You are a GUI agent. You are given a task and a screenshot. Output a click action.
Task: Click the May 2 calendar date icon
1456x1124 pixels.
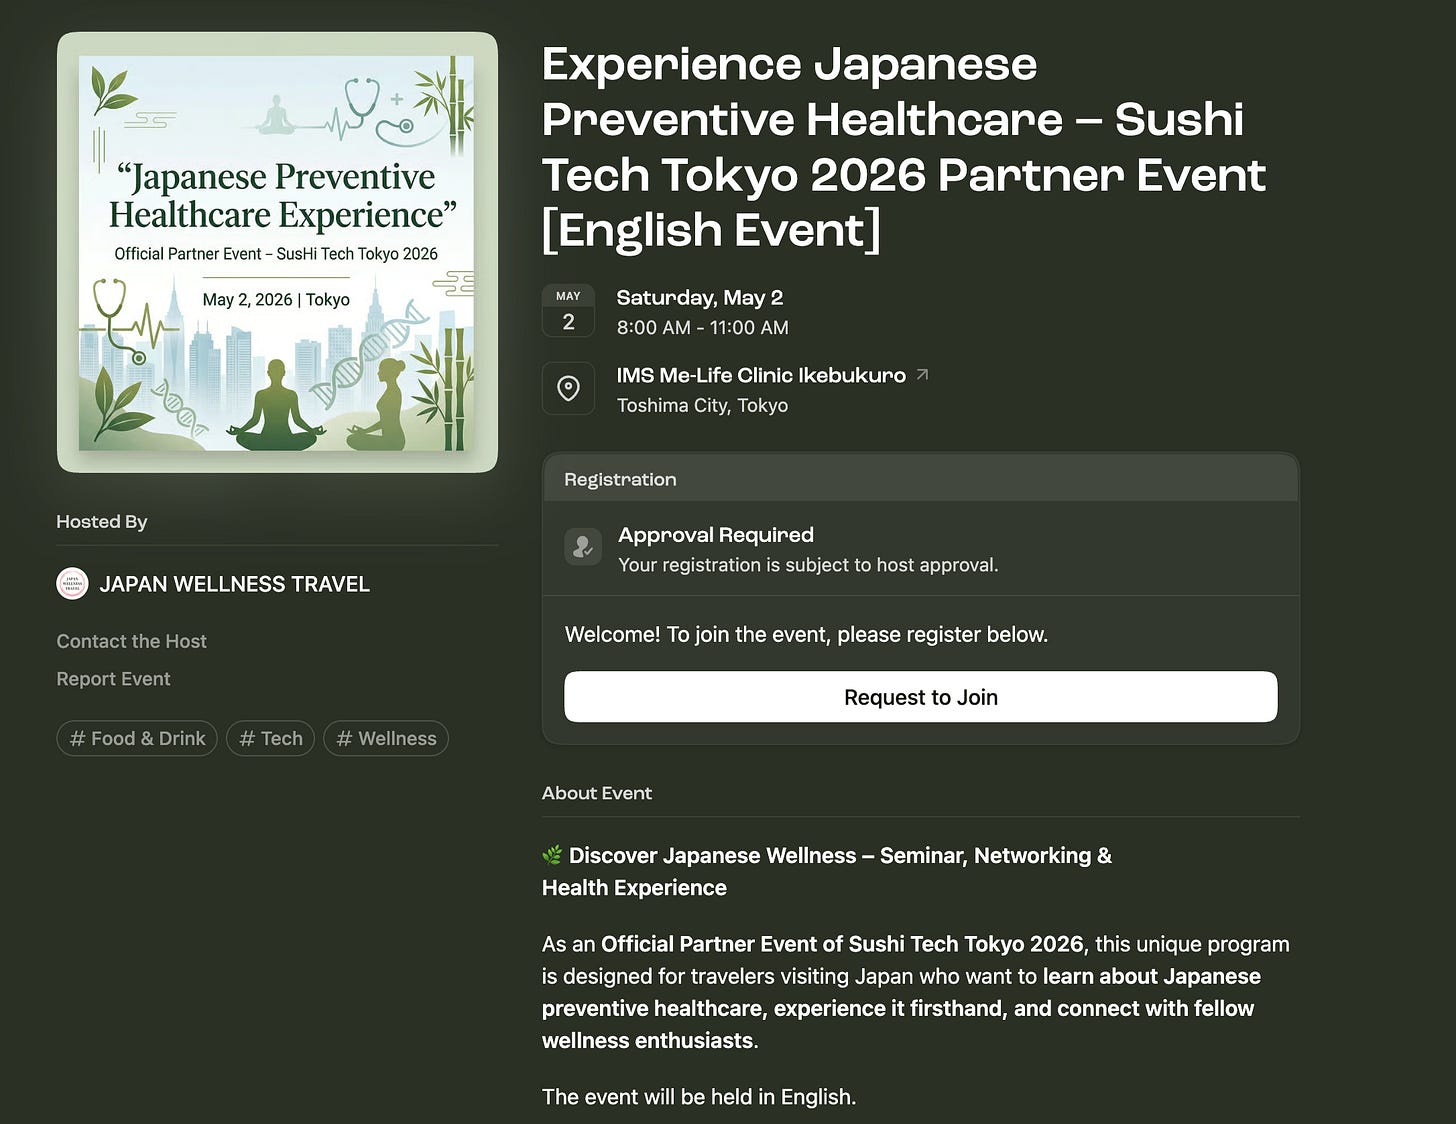(568, 311)
